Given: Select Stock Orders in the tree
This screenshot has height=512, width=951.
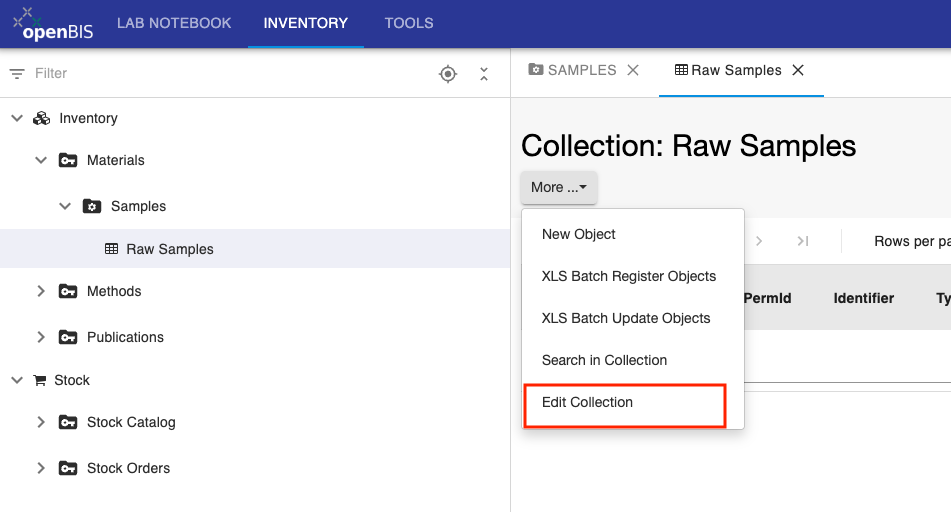Looking at the screenshot, I should pos(129,468).
